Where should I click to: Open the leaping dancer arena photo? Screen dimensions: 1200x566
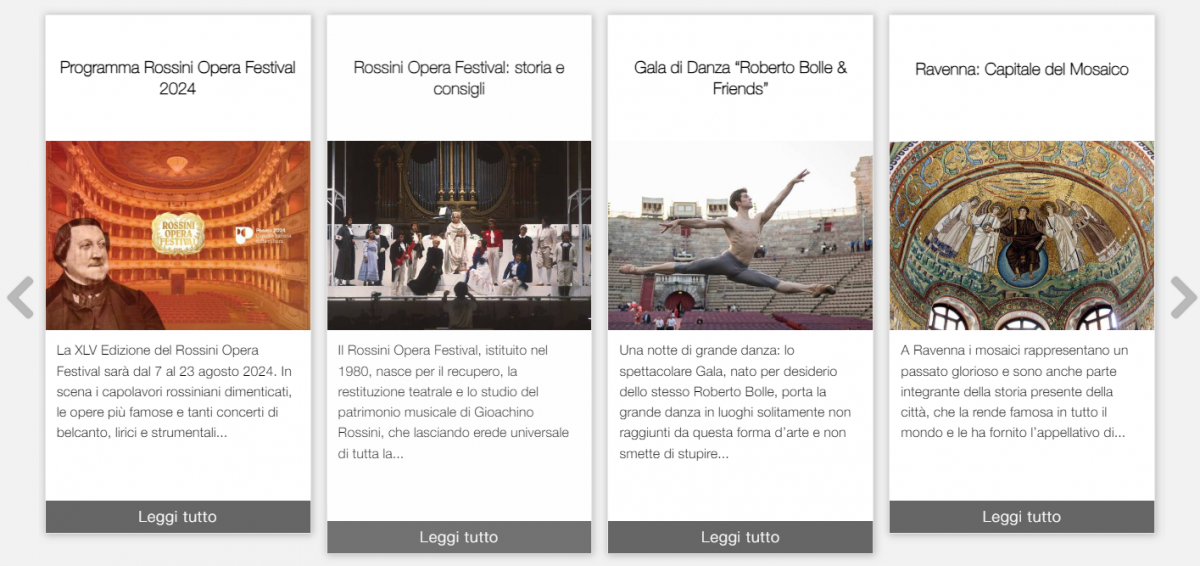coord(740,235)
